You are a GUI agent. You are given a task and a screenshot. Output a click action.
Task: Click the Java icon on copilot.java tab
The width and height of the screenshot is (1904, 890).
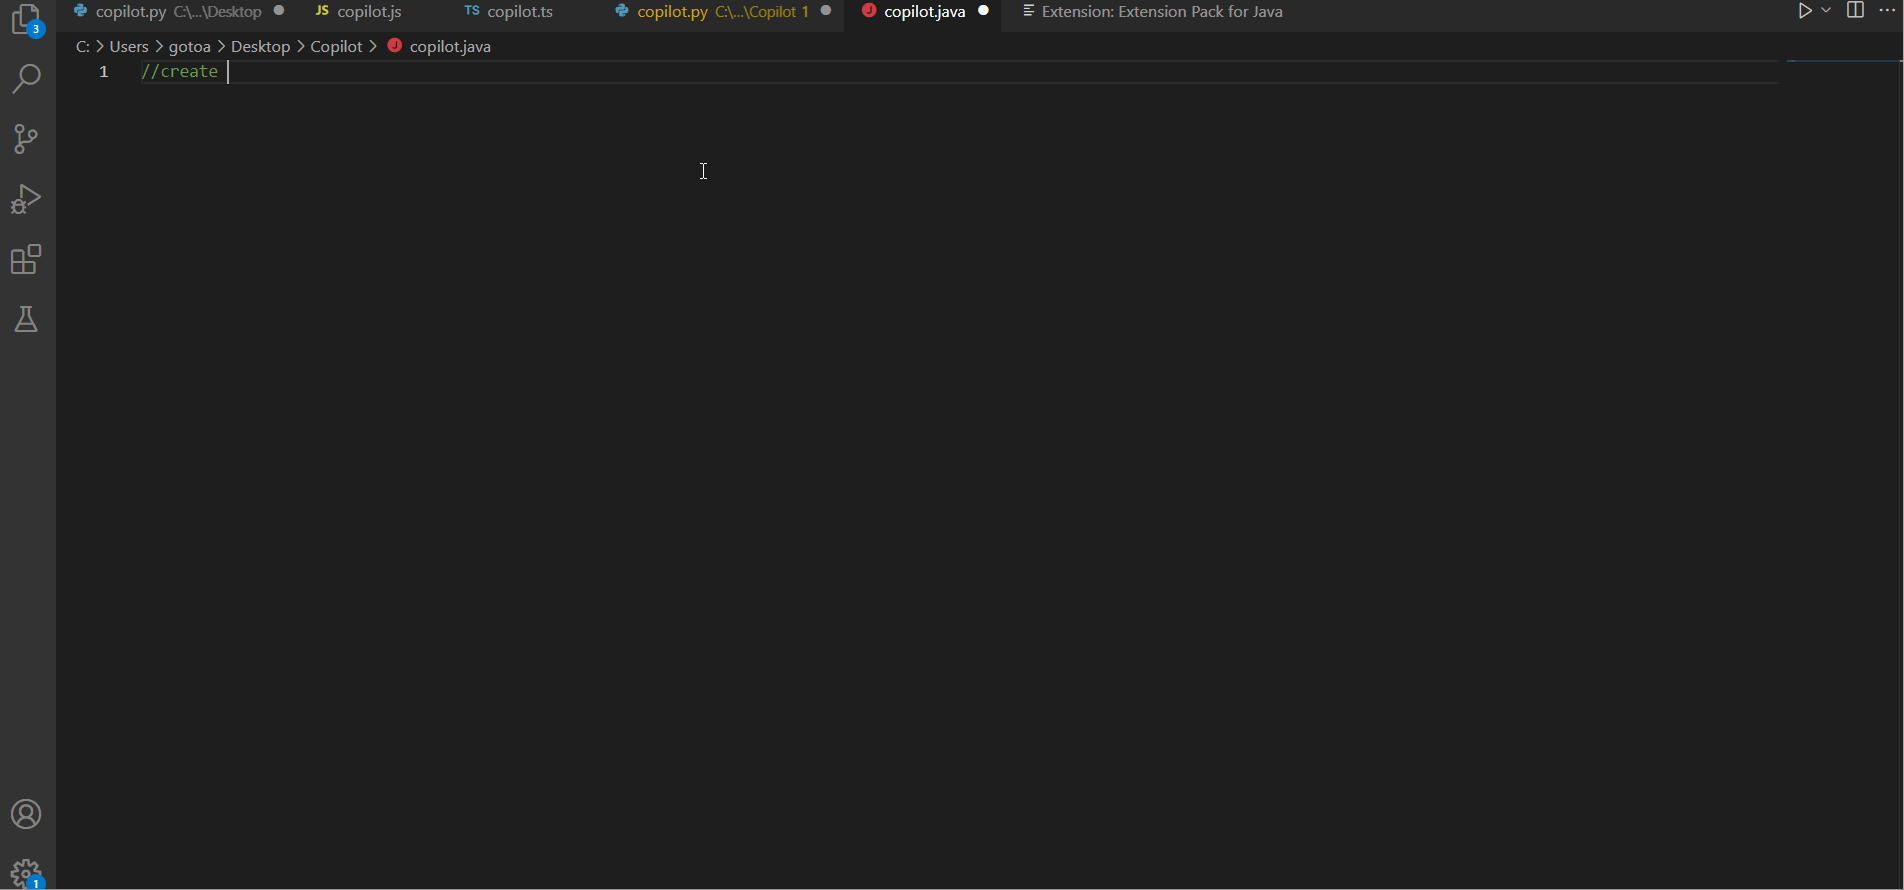[869, 11]
